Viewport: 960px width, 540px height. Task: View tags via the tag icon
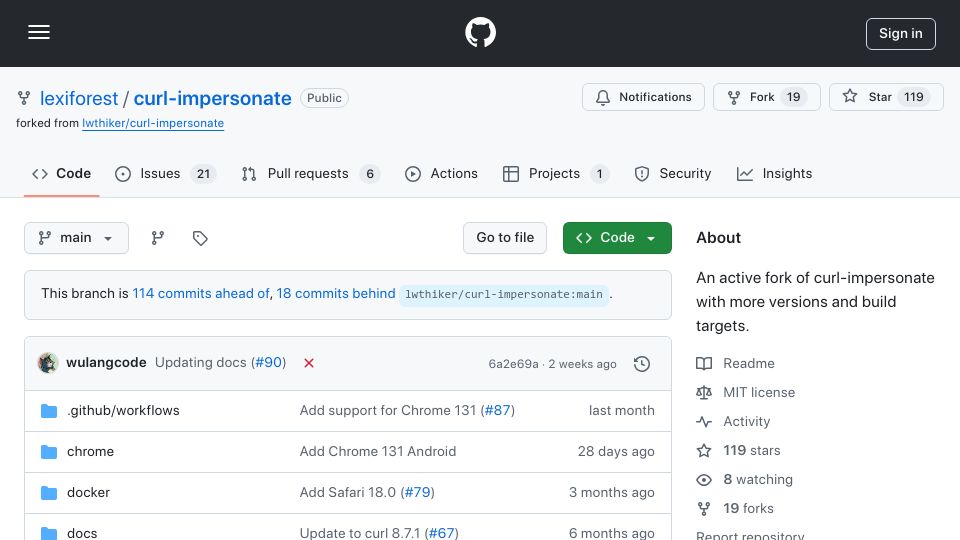[x=200, y=238]
